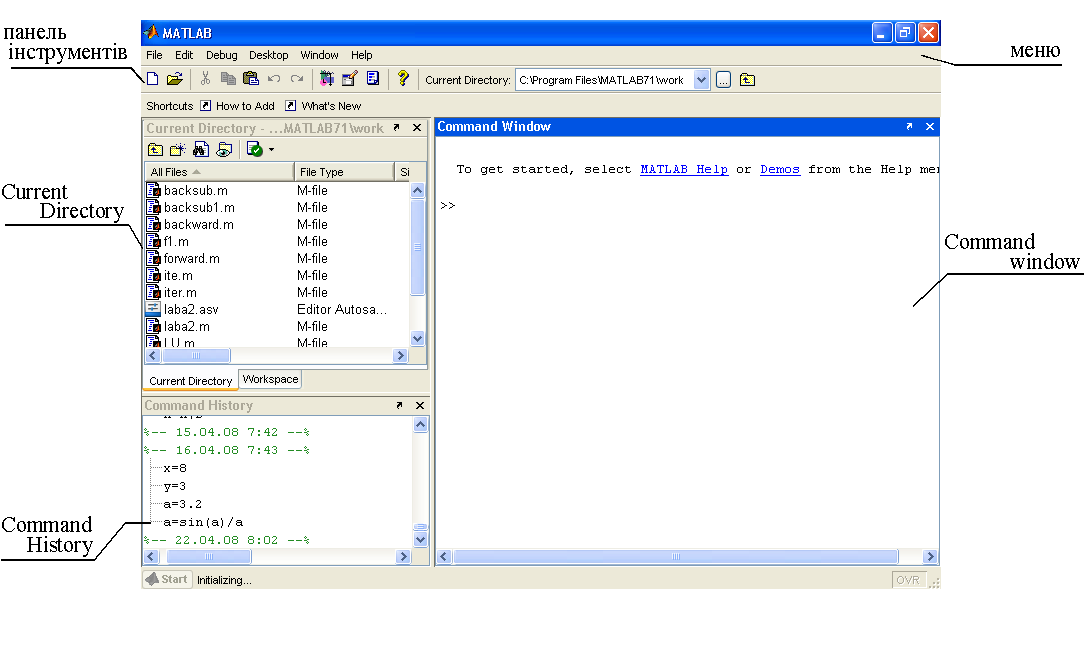Click the up-folder icon in Current Directory panel
This screenshot has height=664, width=1088.
(x=155, y=149)
